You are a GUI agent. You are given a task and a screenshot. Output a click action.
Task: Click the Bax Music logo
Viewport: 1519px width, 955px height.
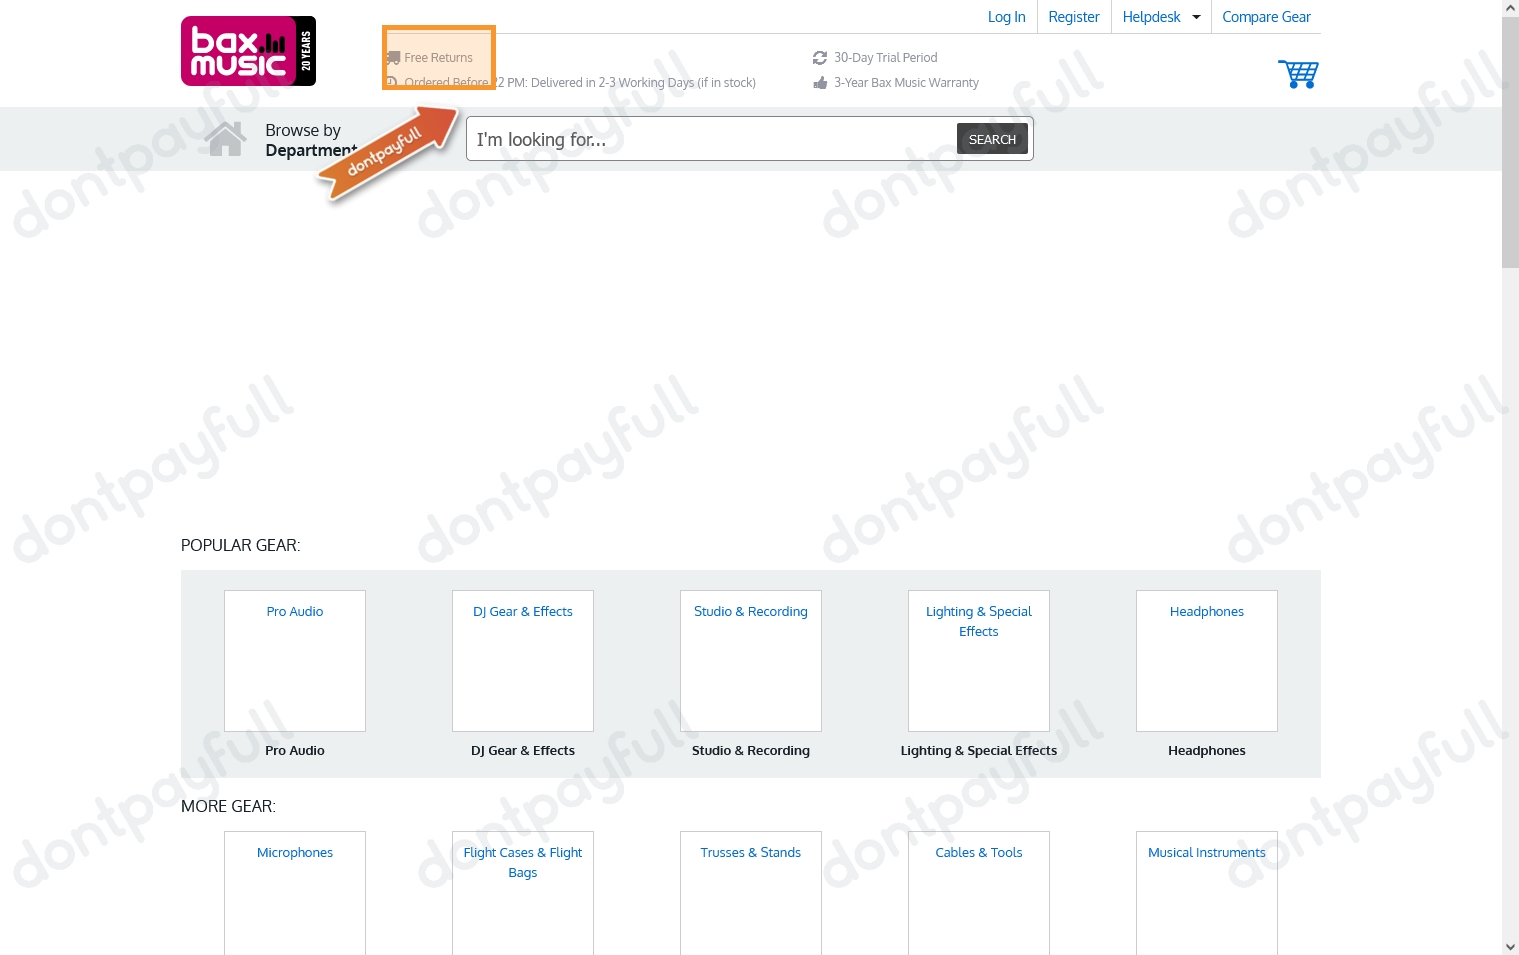248,50
